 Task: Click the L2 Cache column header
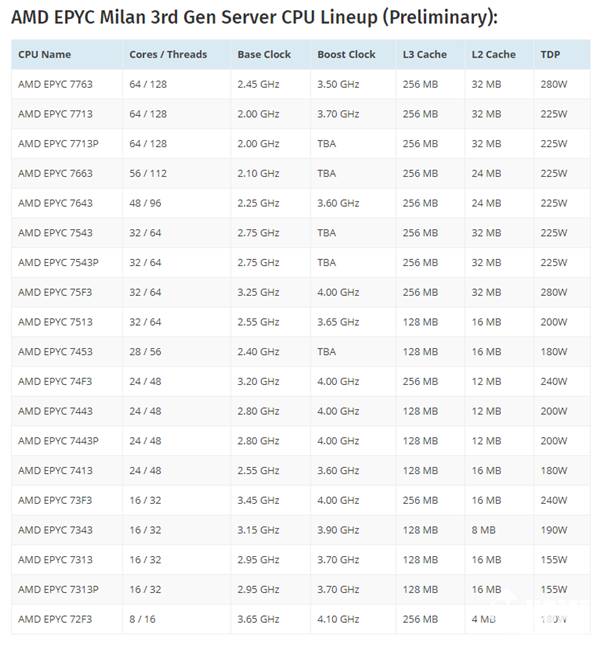[495, 54]
